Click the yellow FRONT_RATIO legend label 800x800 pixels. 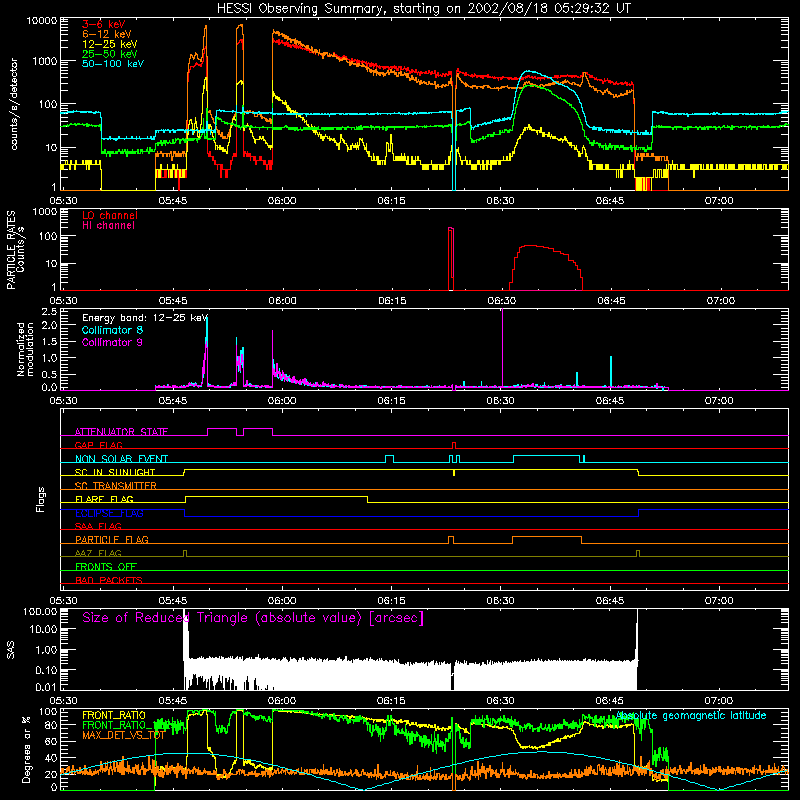click(x=114, y=715)
